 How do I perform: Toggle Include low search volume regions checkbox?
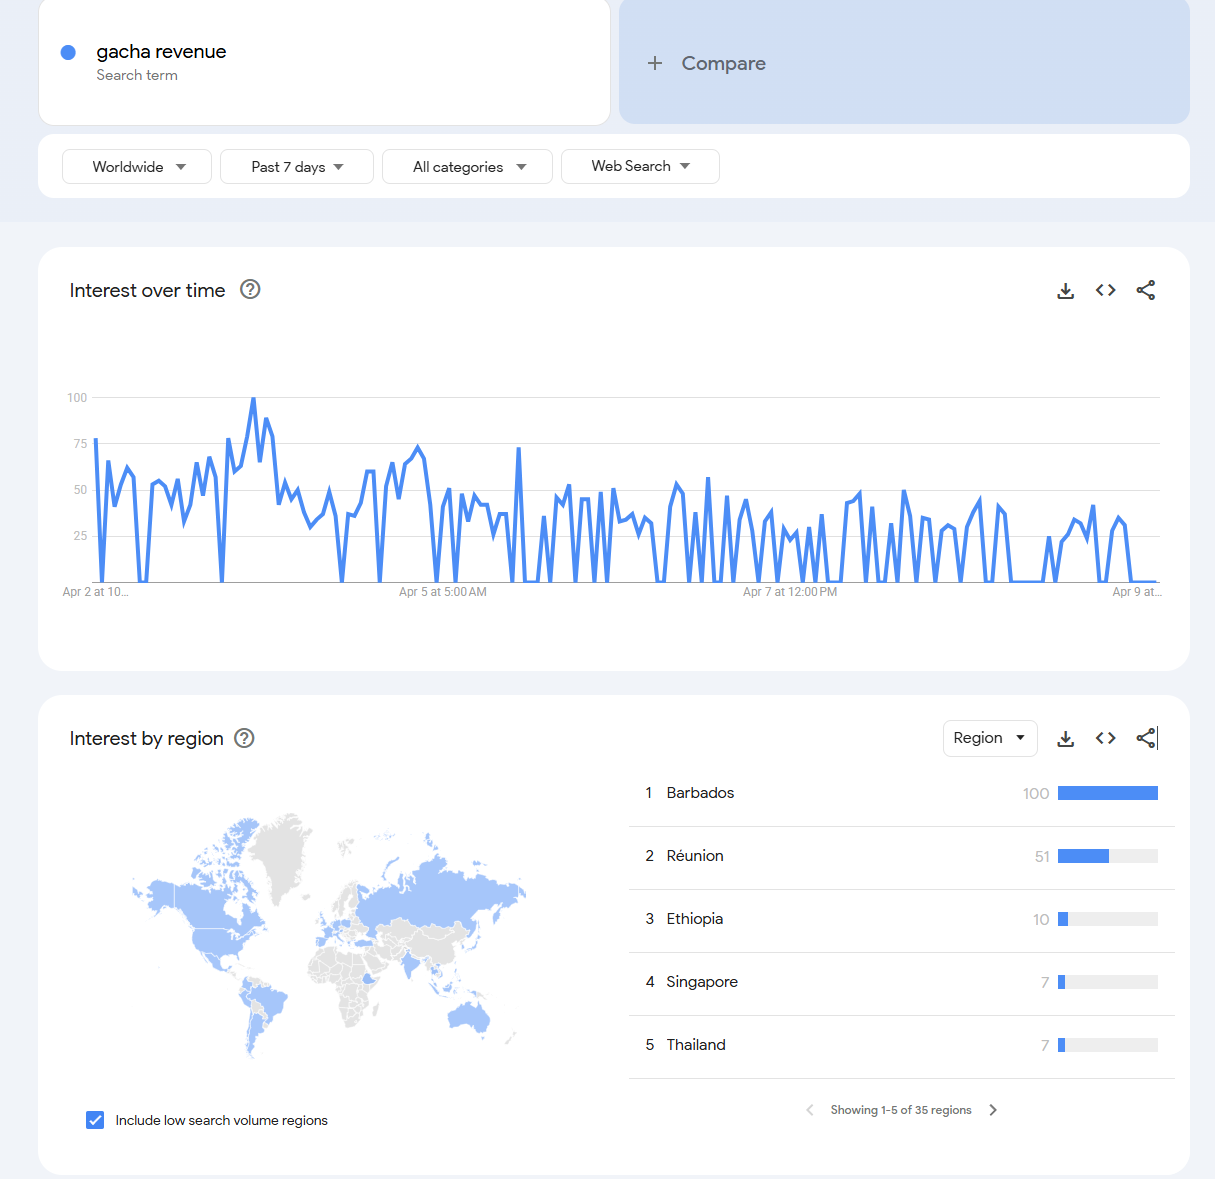point(95,1120)
